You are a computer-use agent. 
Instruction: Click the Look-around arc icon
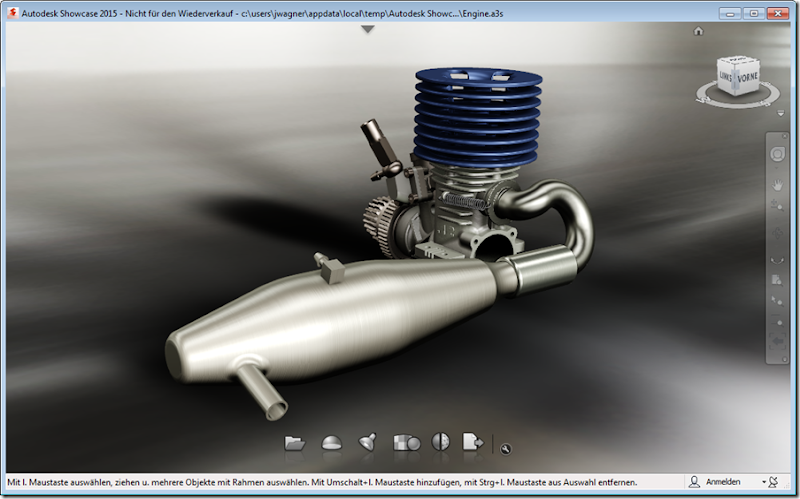coord(777,260)
